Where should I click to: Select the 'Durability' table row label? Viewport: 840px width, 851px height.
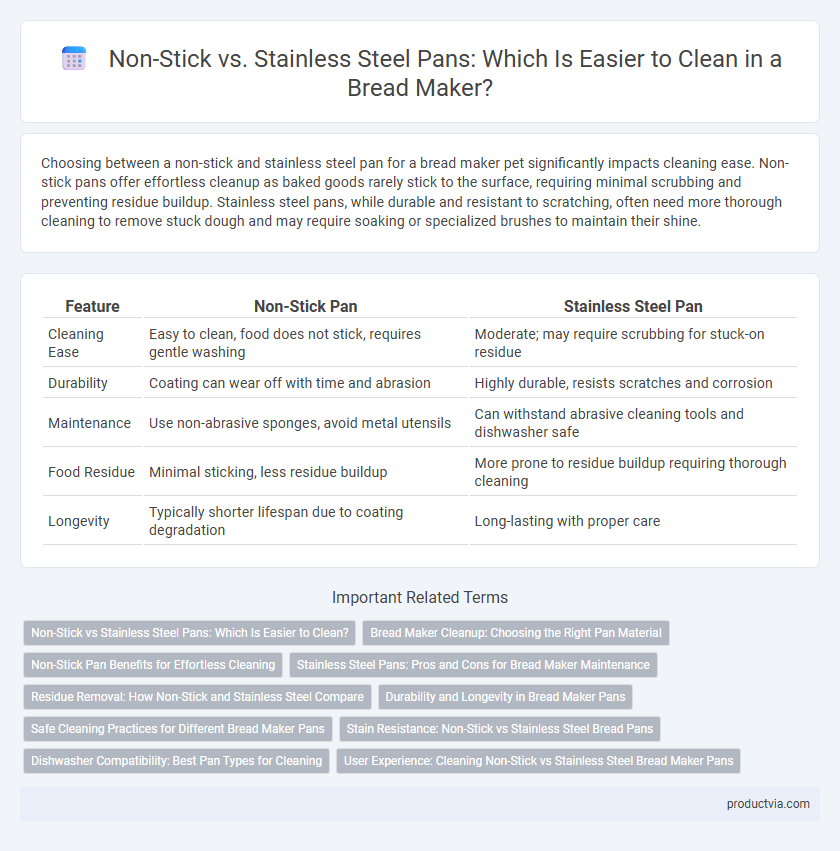pos(78,383)
